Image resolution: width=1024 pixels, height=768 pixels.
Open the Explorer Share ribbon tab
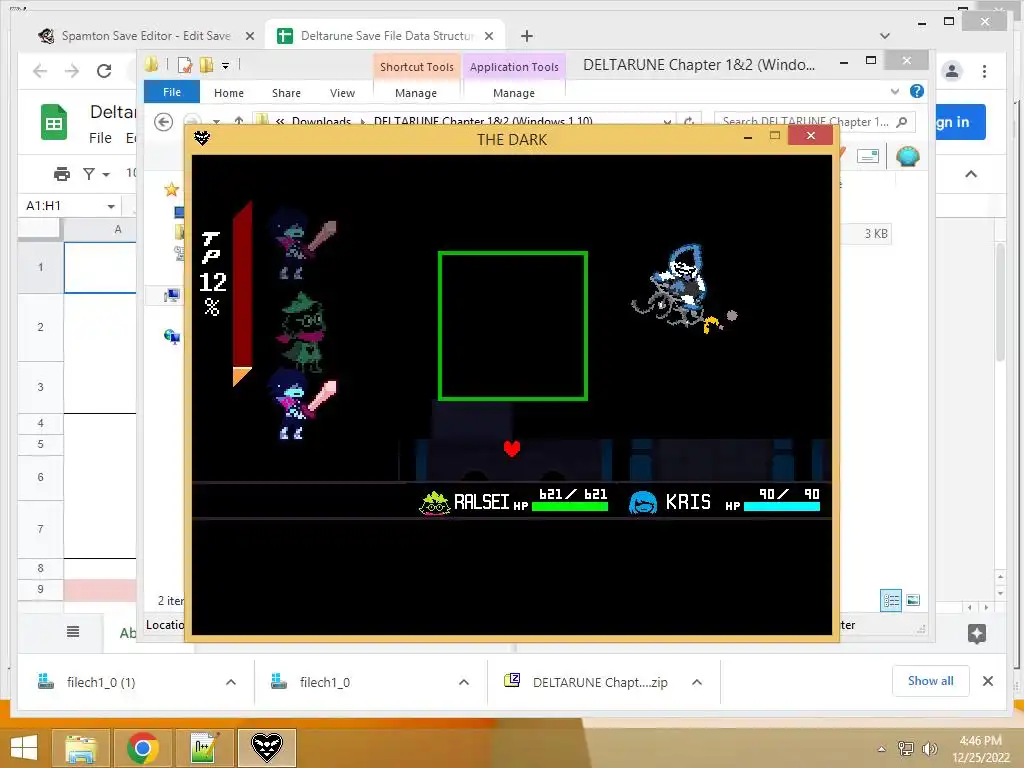pyautogui.click(x=286, y=93)
